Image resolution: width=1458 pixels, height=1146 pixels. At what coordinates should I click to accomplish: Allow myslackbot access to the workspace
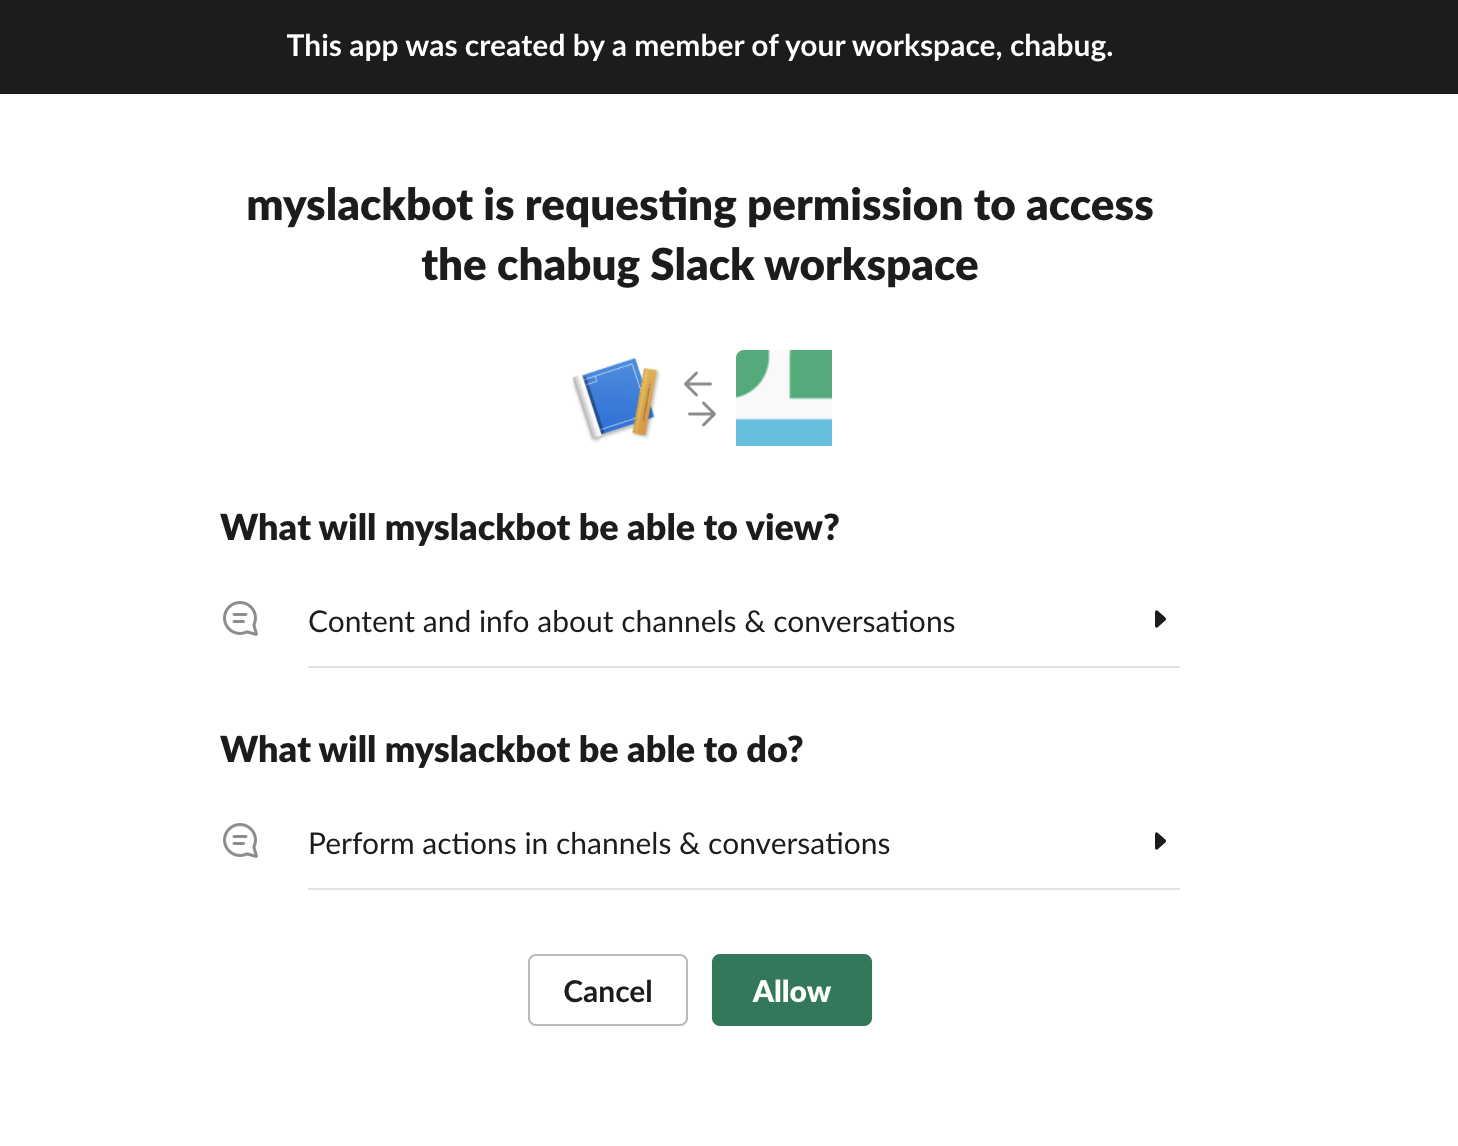(792, 990)
